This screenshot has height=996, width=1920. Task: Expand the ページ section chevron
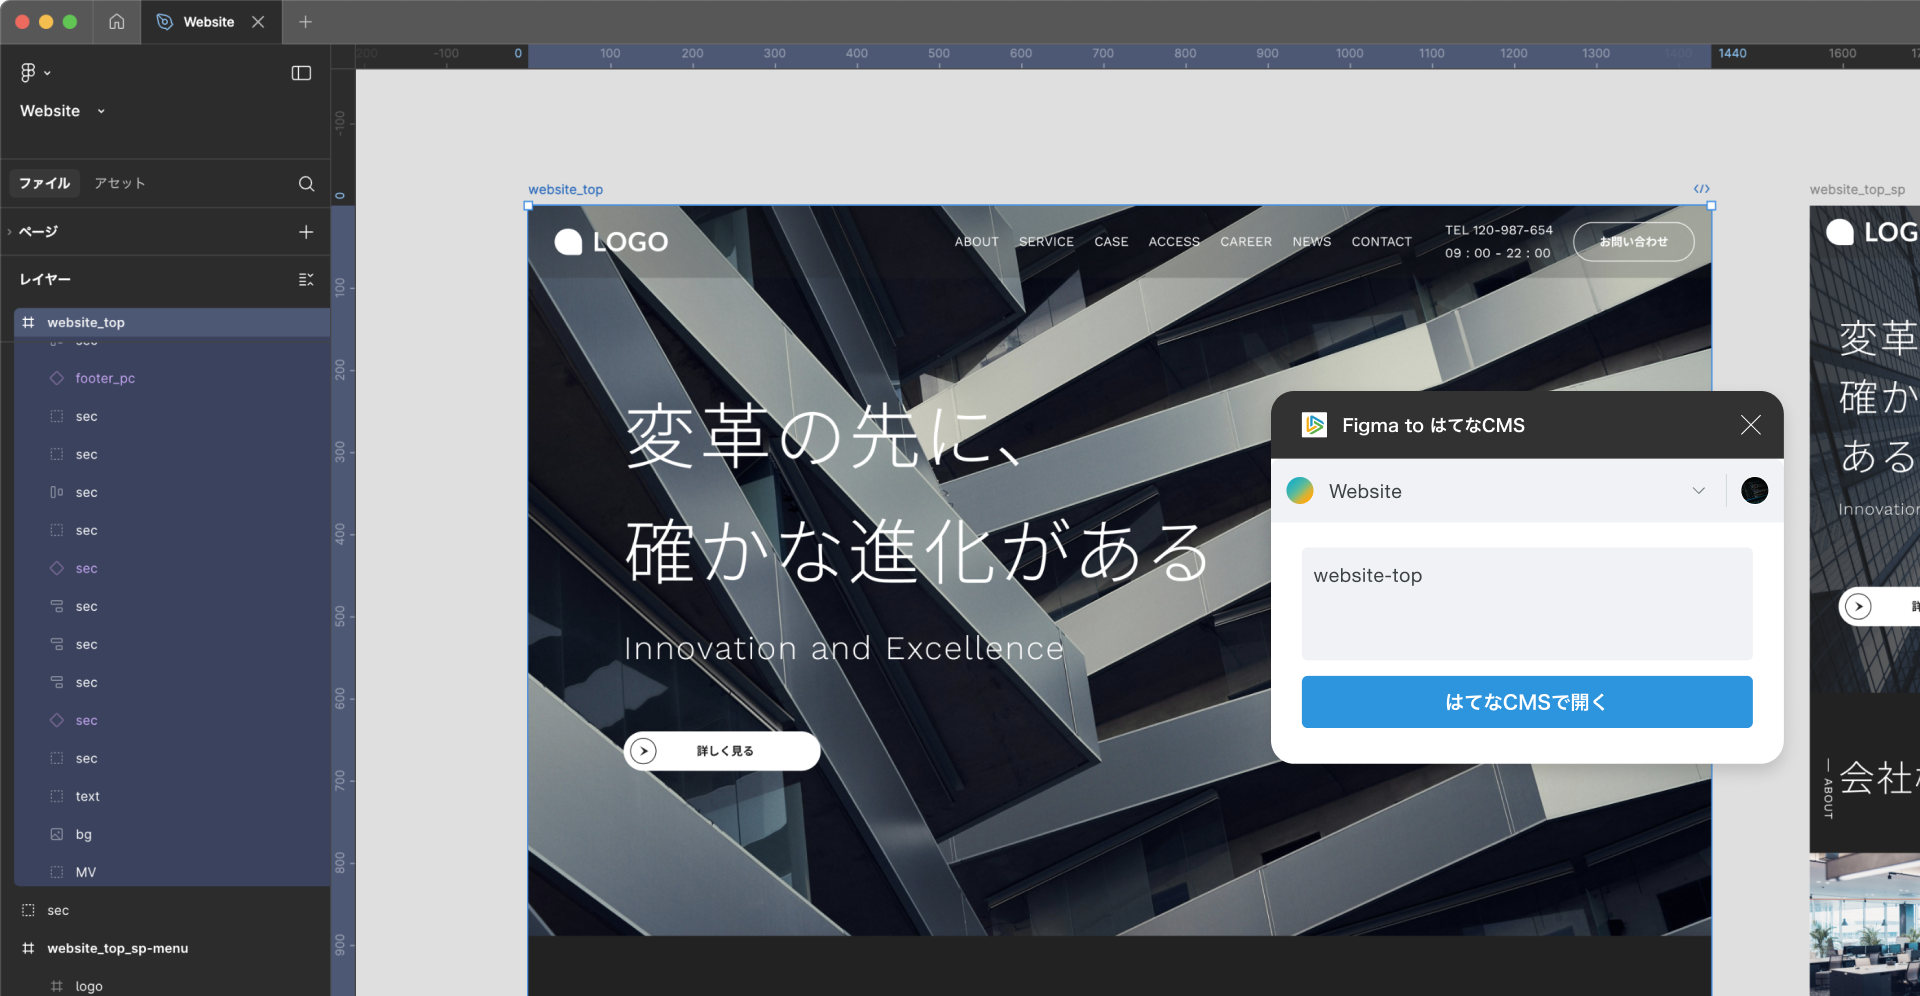click(10, 232)
